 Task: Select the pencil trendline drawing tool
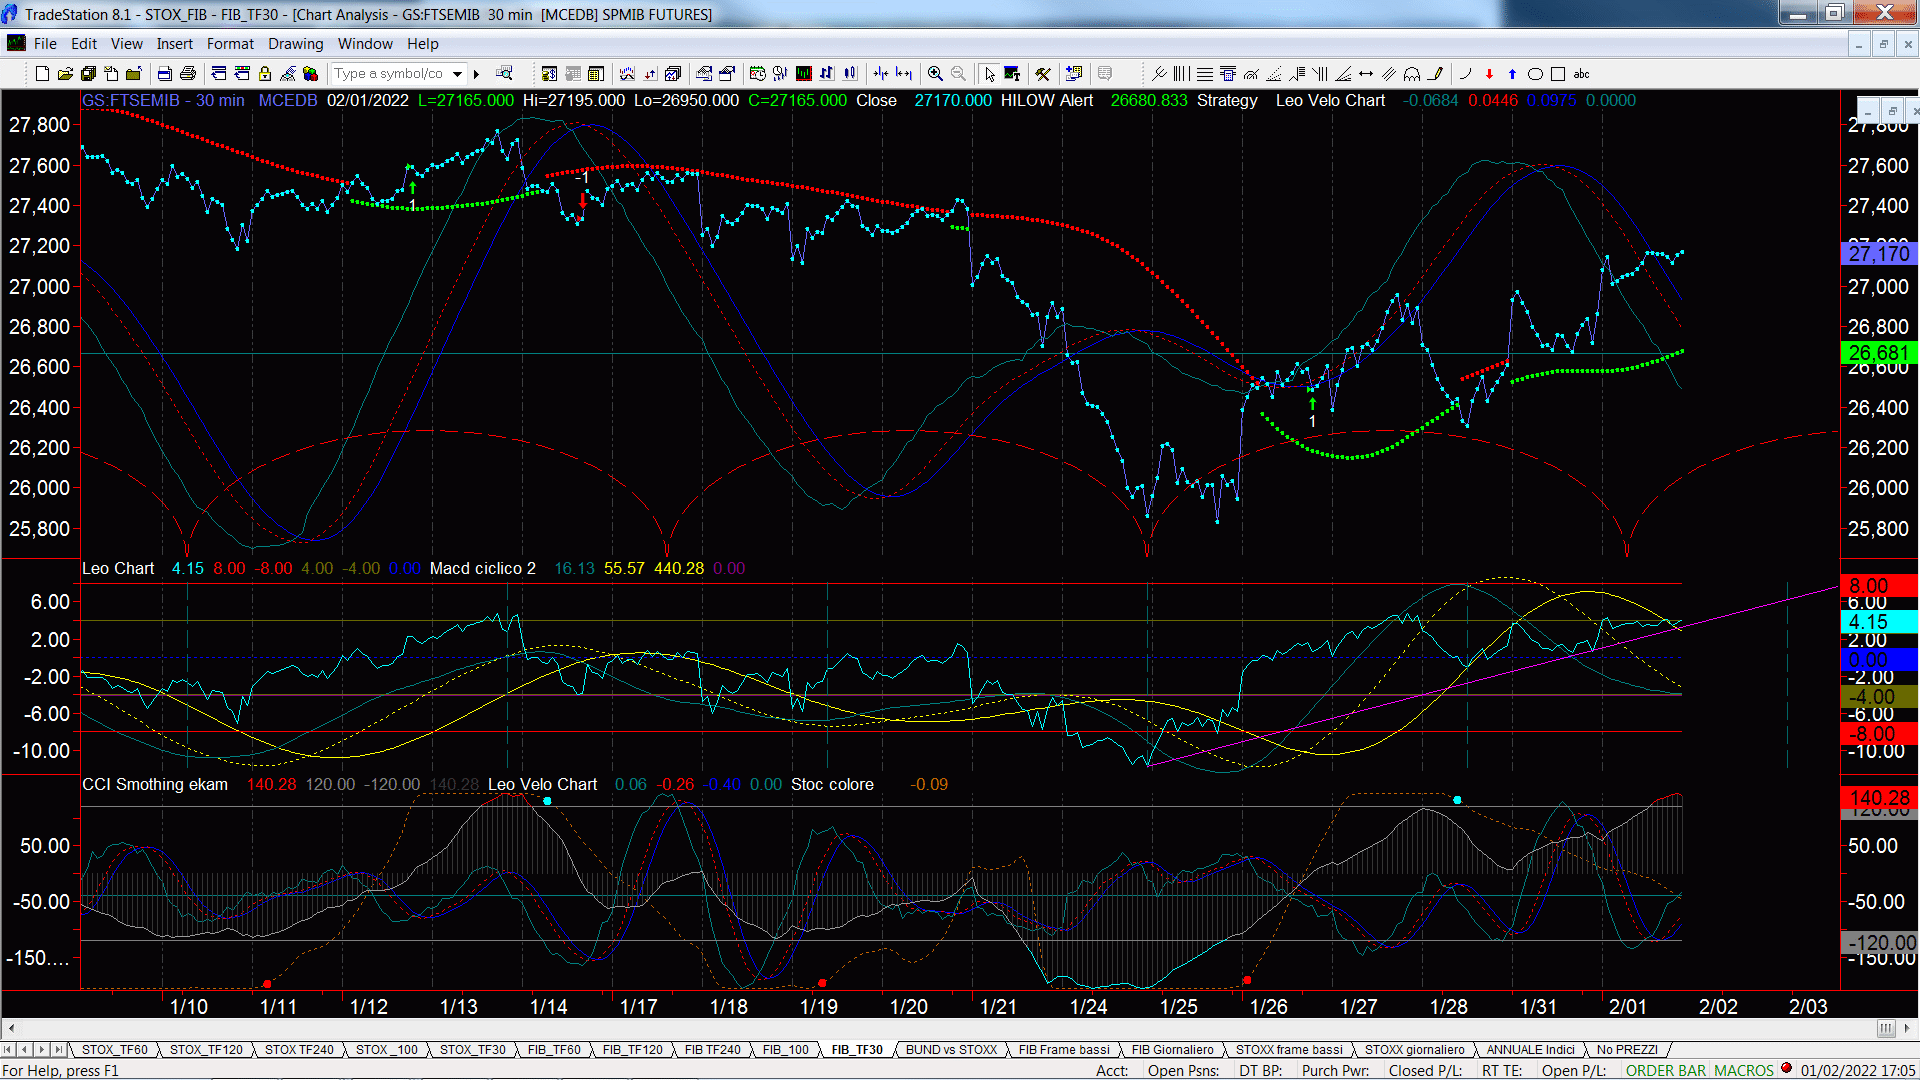coord(1435,74)
